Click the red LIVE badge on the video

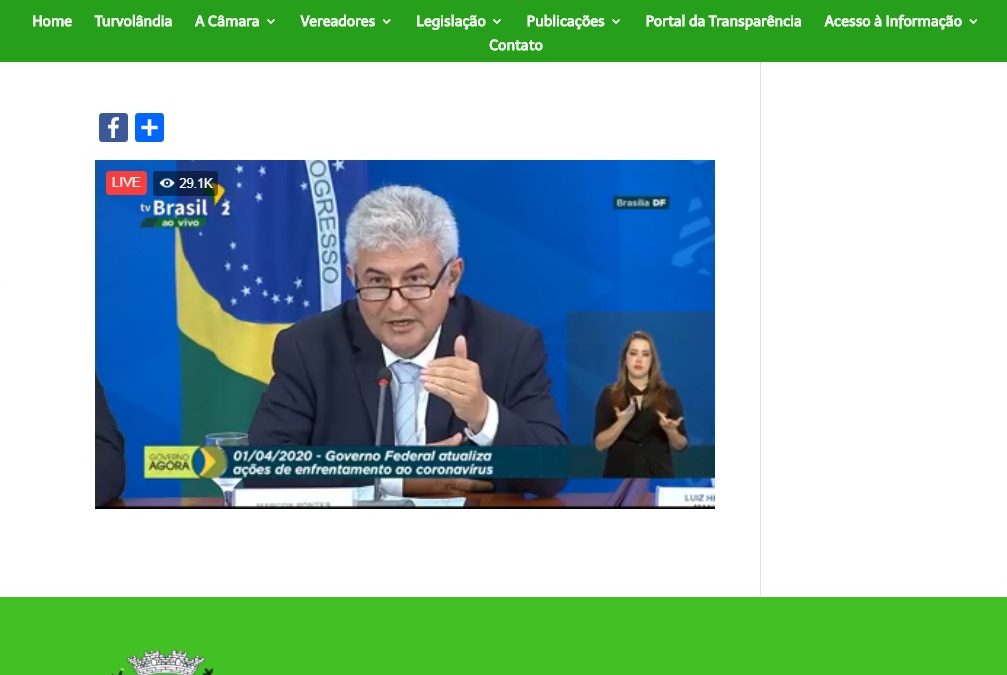point(125,182)
